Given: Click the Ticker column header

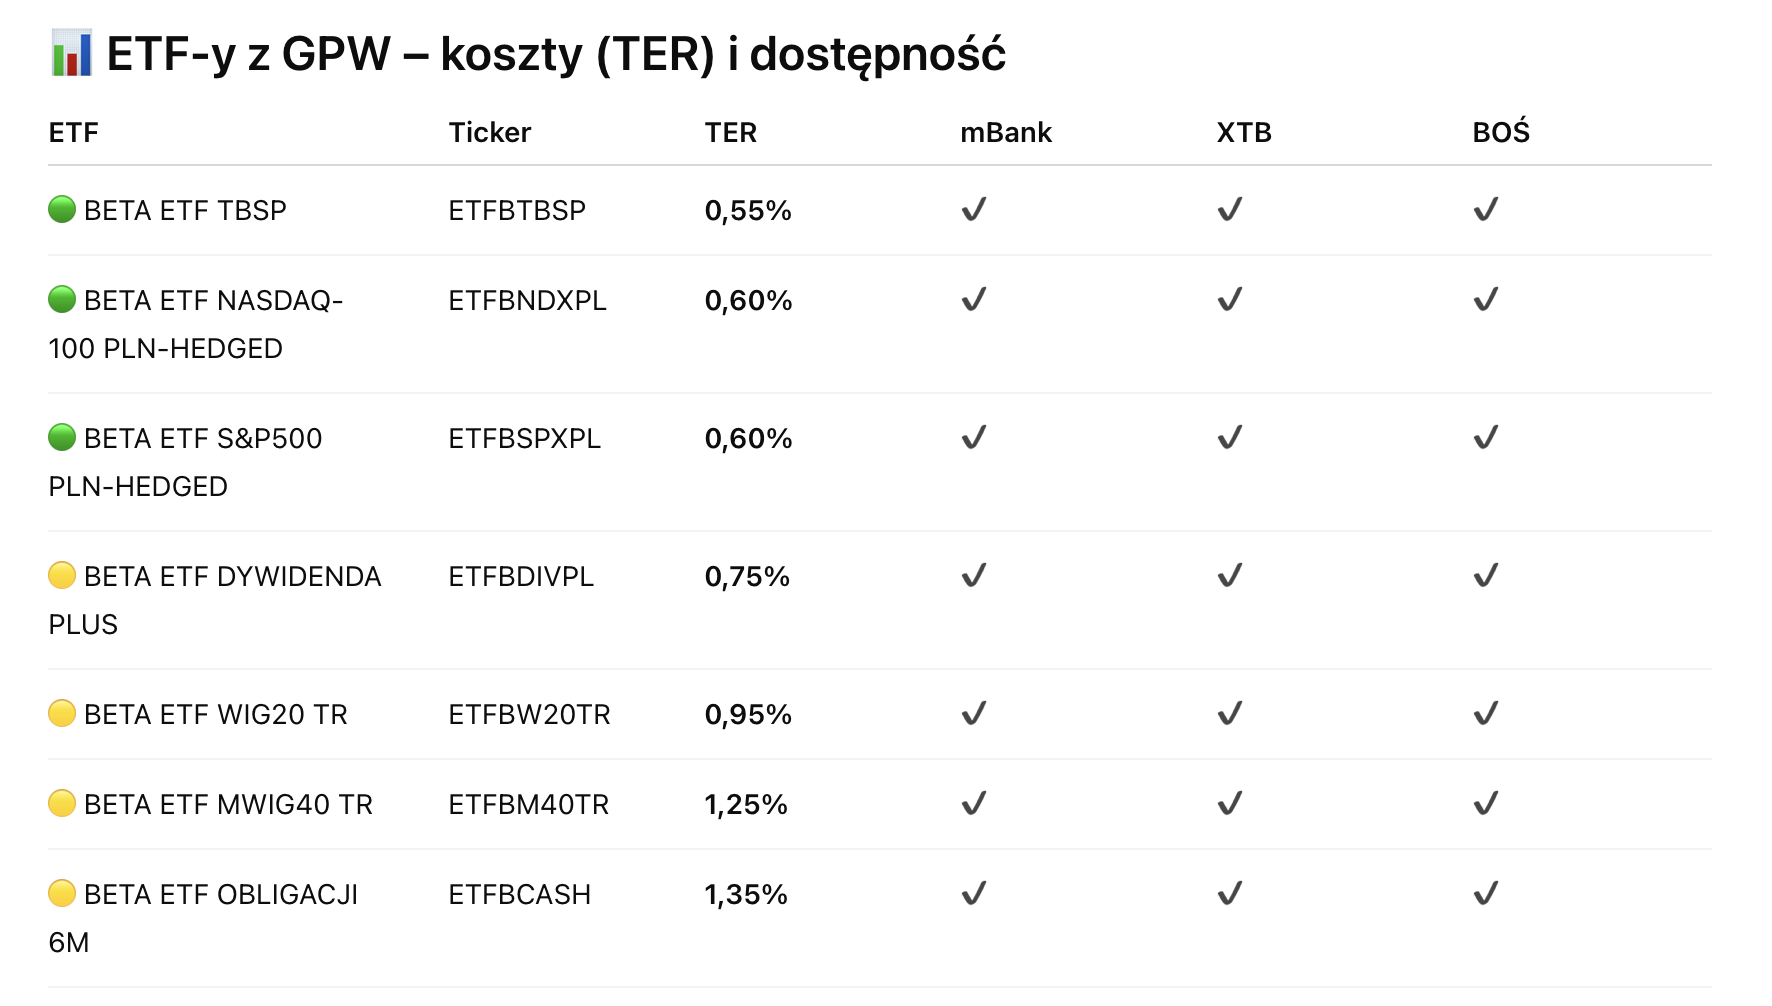Looking at the screenshot, I should pos(489,133).
